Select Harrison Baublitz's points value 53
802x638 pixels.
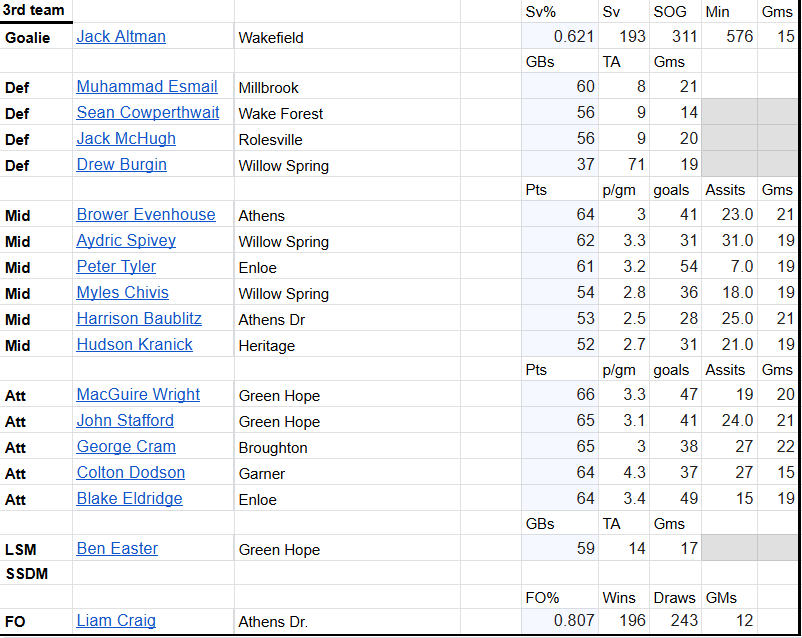560,319
